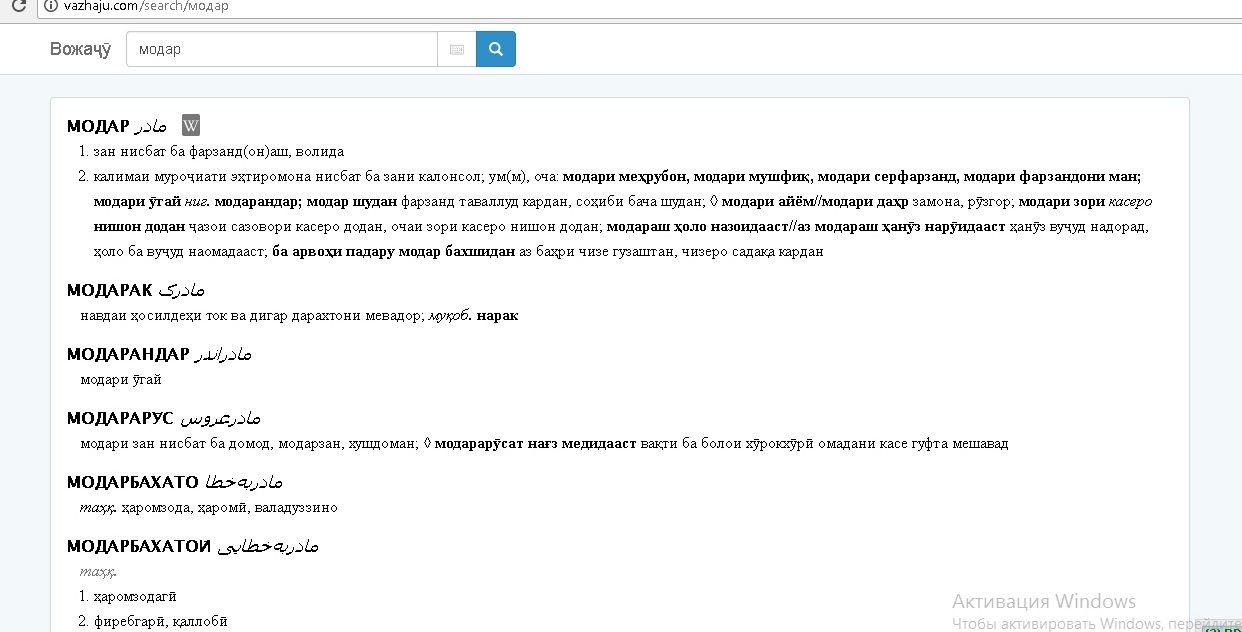This screenshot has width=1242, height=632.
Task: Select the МОДАРБАХАТО entry heading
Action: (132, 482)
